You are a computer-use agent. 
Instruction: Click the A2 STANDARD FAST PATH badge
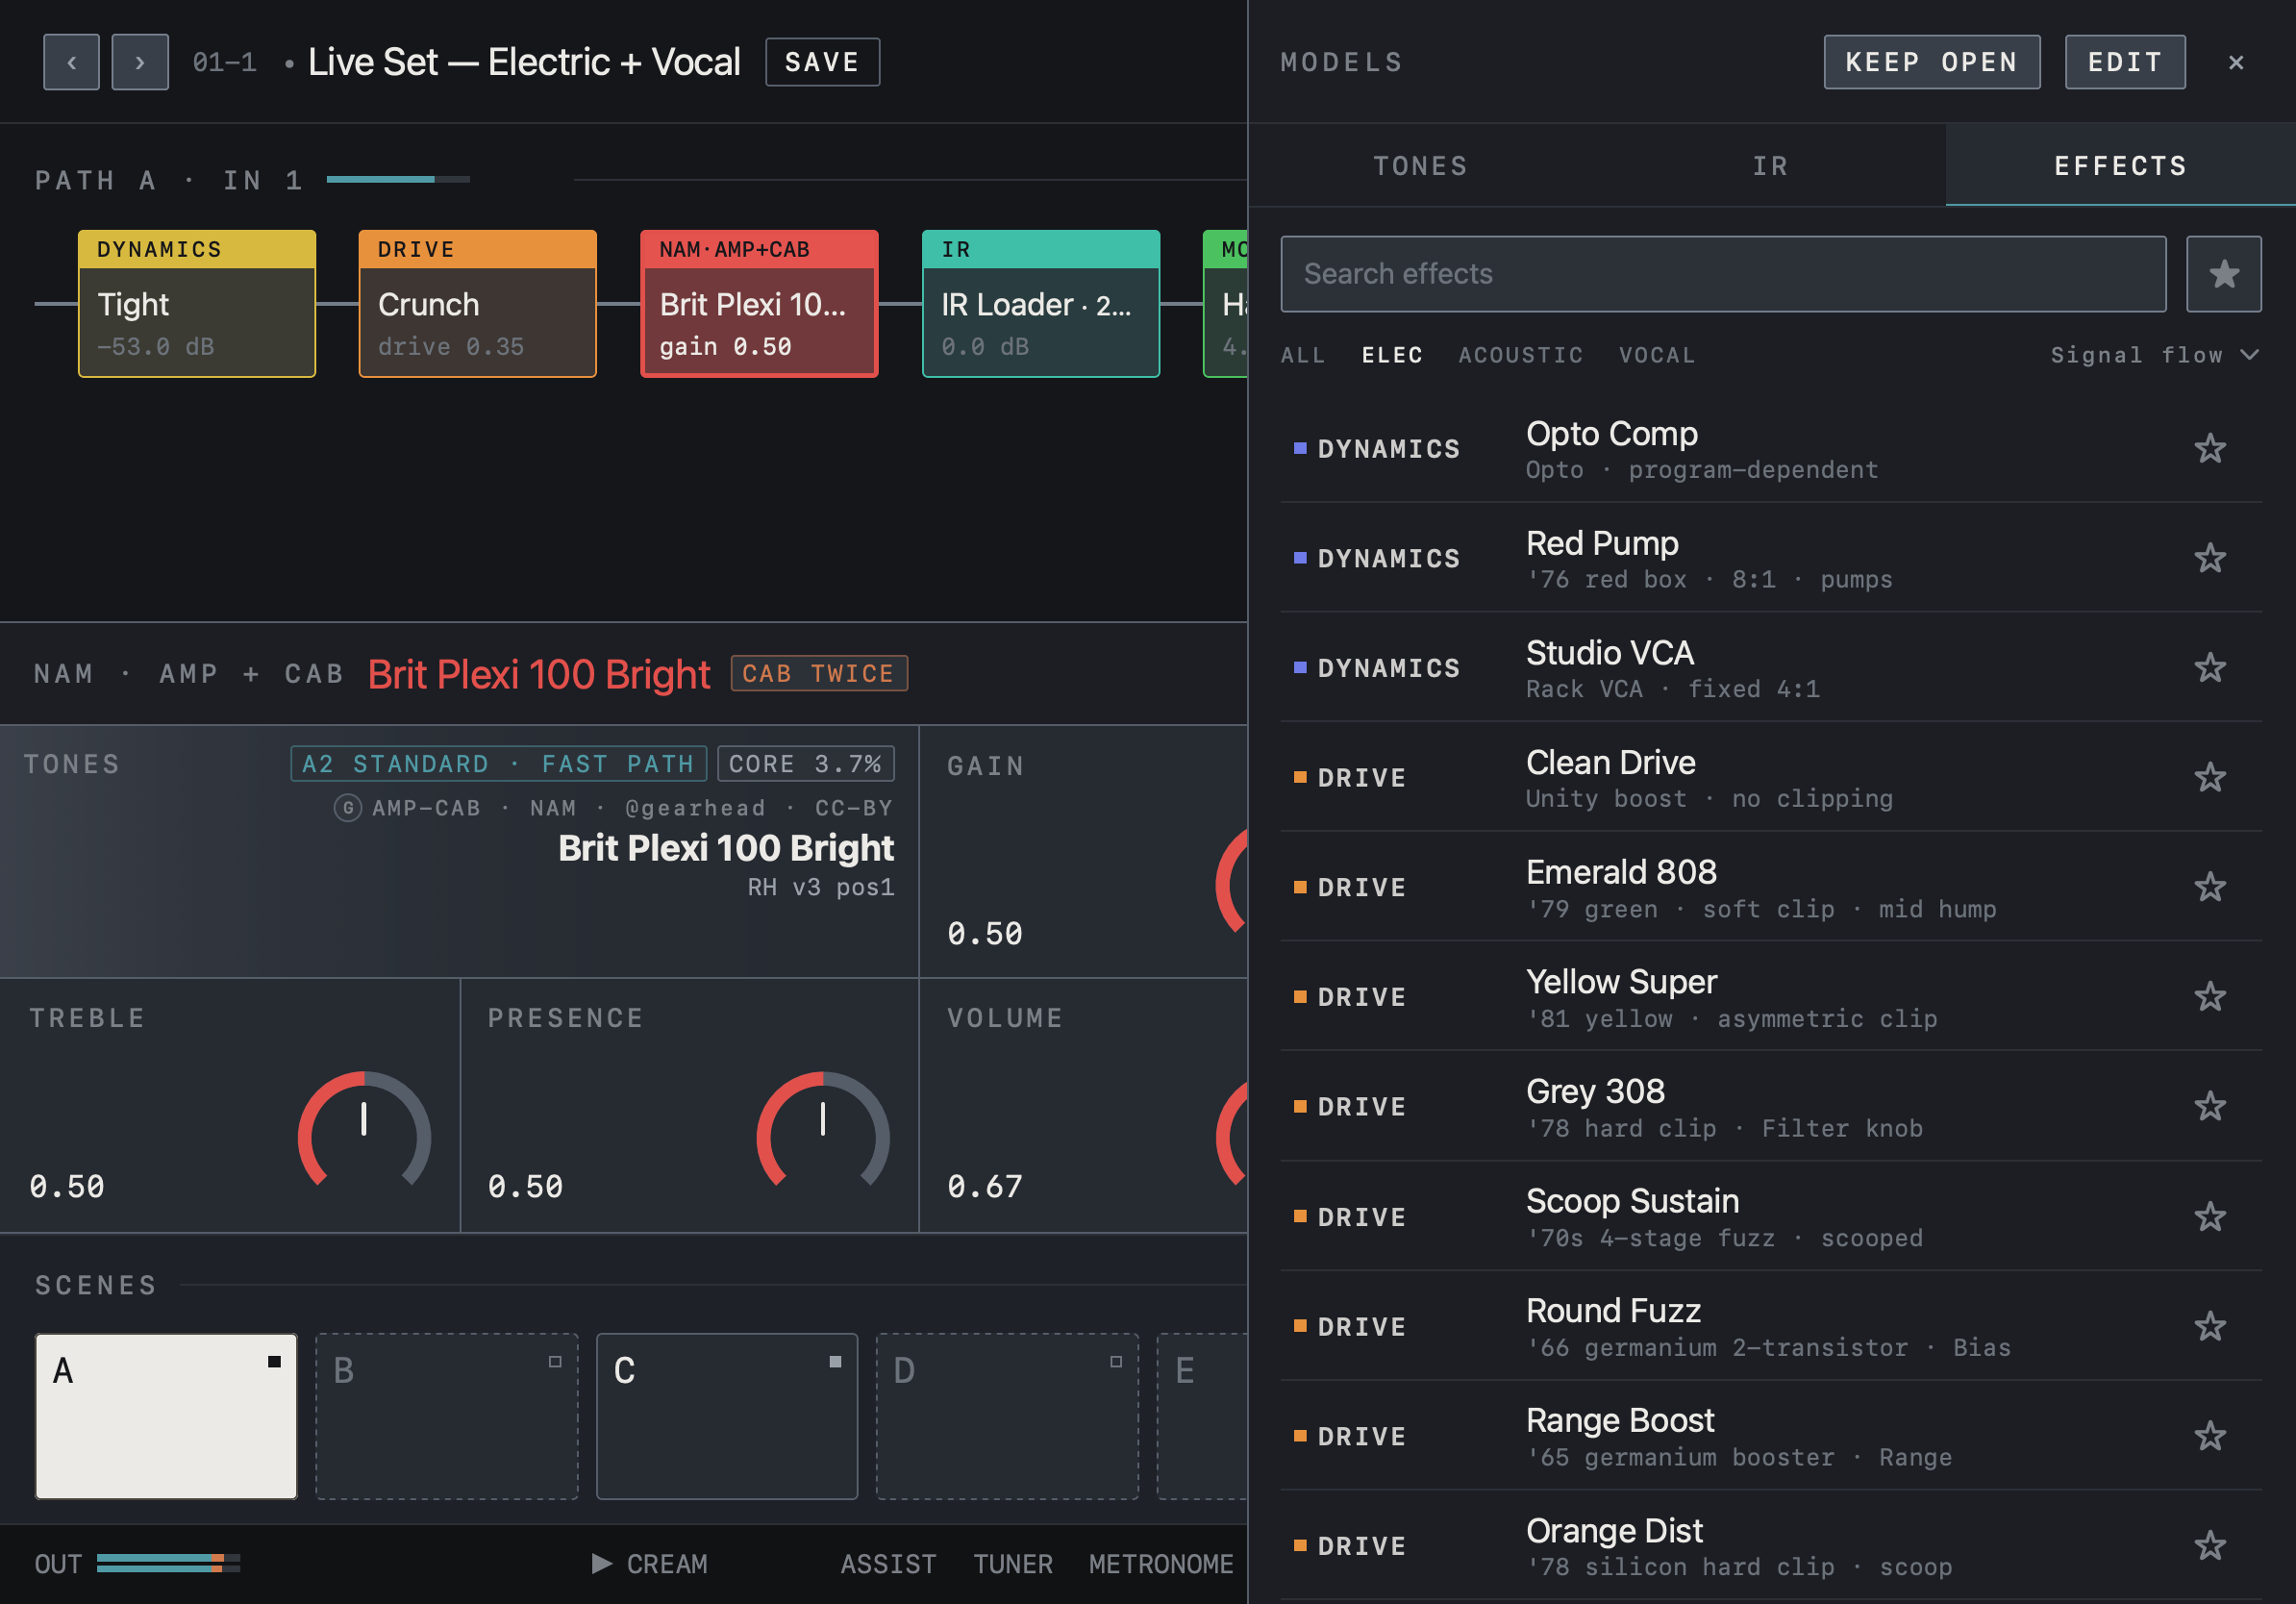coord(498,764)
